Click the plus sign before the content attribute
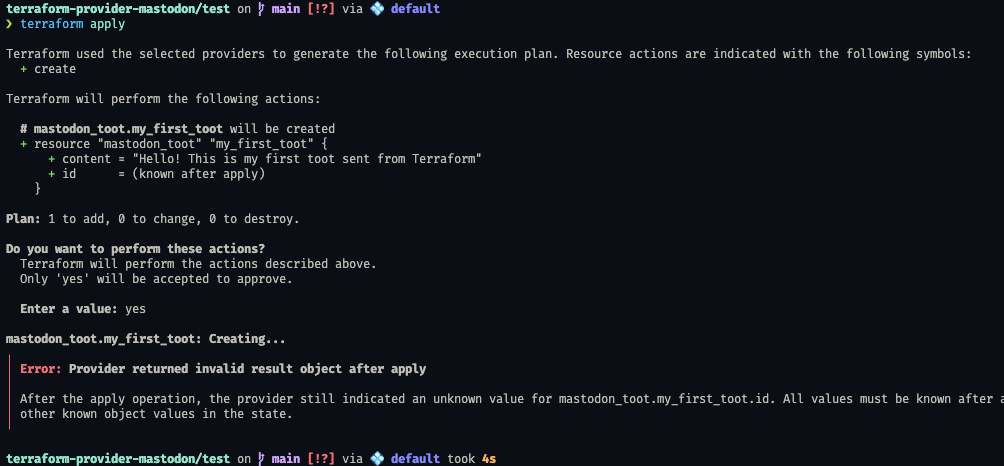Image resolution: width=1004 pixels, height=466 pixels. (52, 159)
